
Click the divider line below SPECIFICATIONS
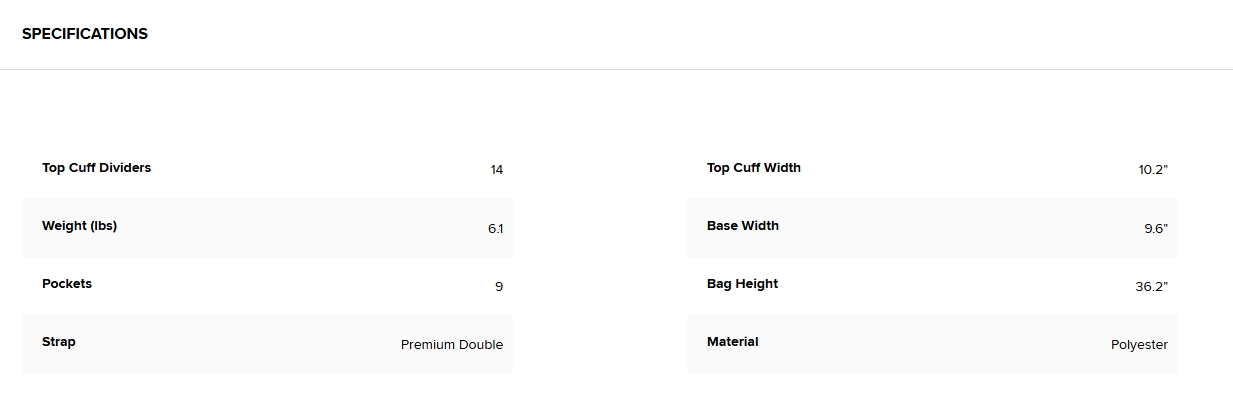(616, 69)
